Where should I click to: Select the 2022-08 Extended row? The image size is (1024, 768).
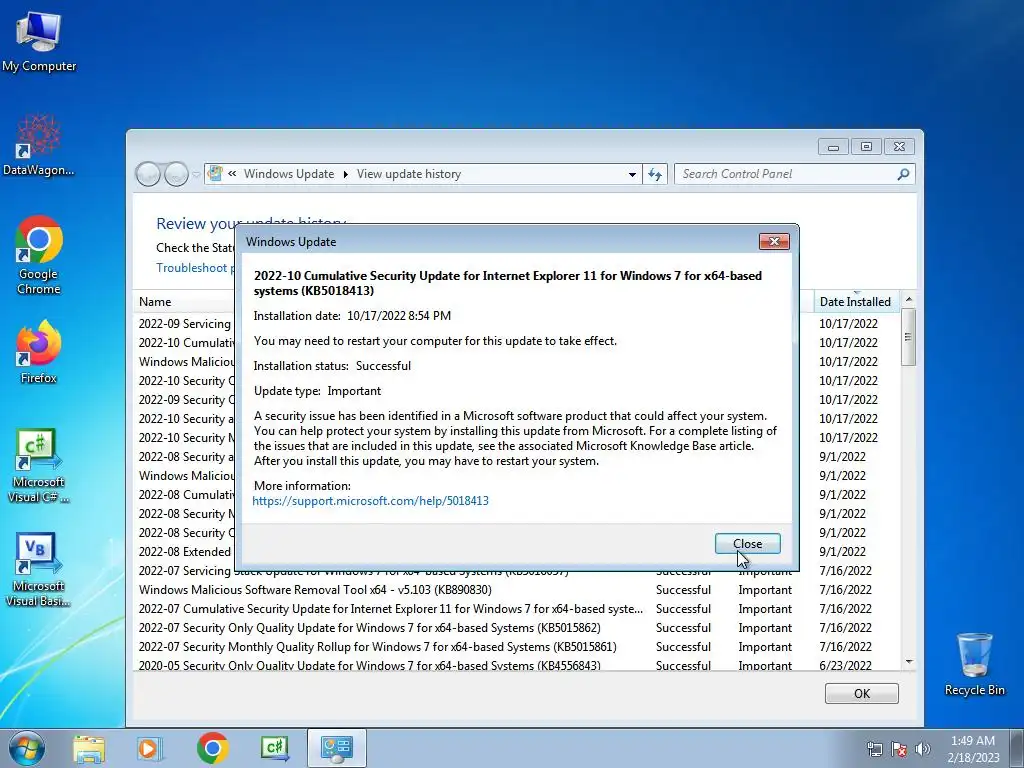[x=185, y=552]
